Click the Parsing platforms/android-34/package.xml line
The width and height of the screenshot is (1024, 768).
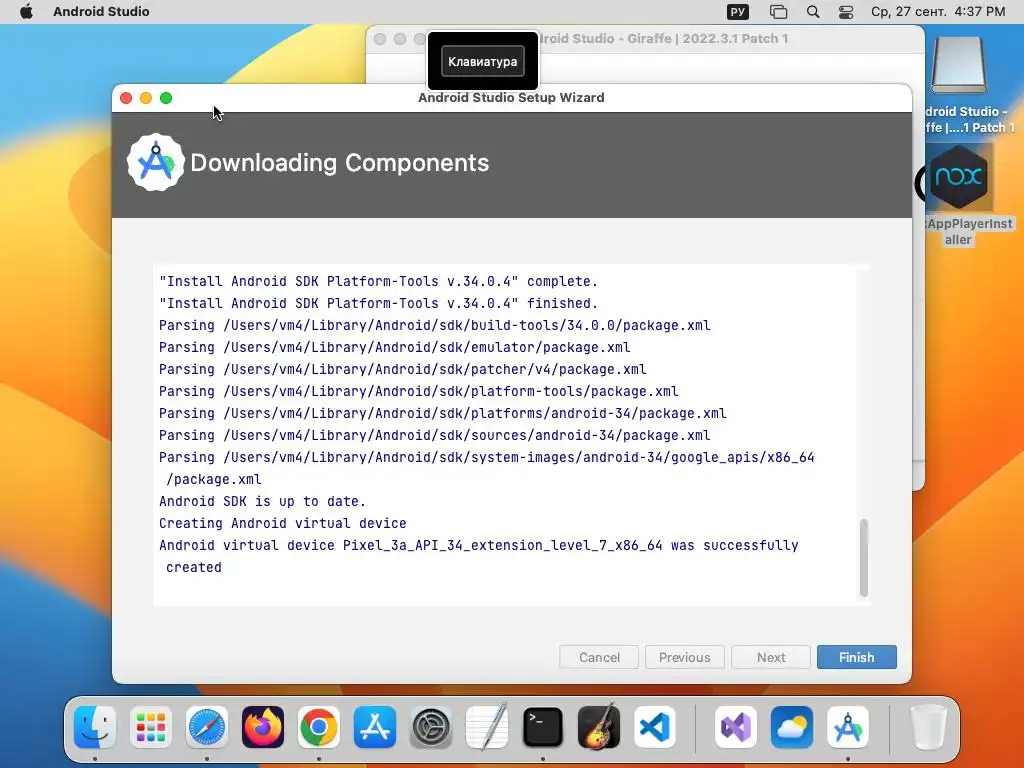click(x=443, y=413)
